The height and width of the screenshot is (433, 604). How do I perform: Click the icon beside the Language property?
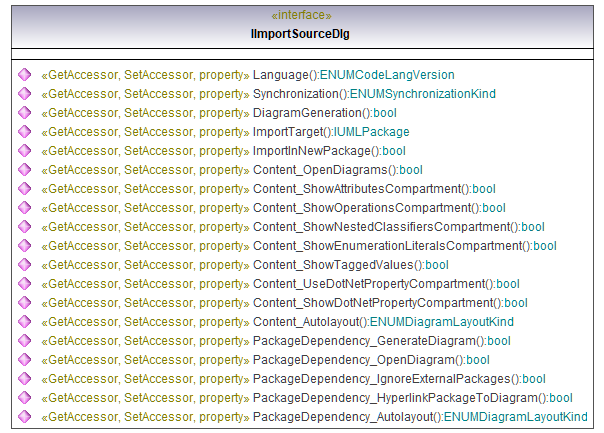coord(24,75)
